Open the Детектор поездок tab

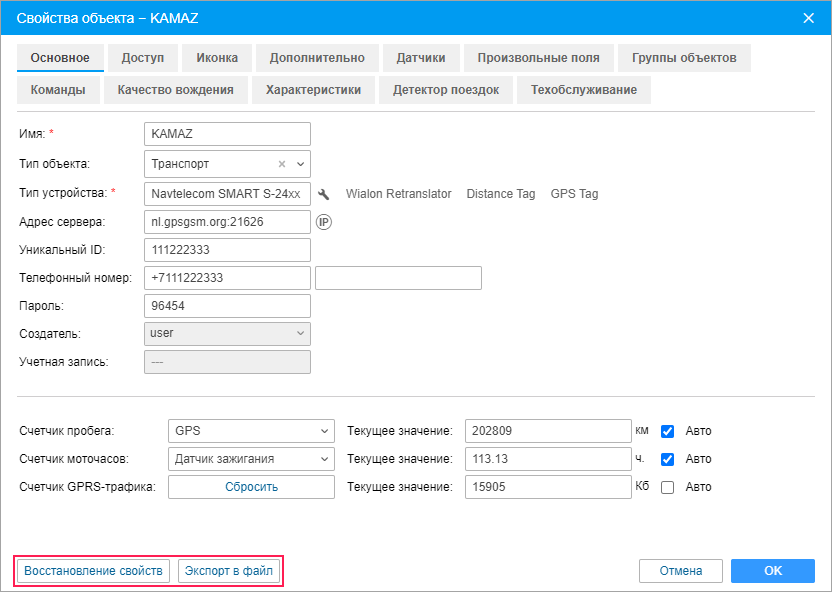click(x=446, y=90)
